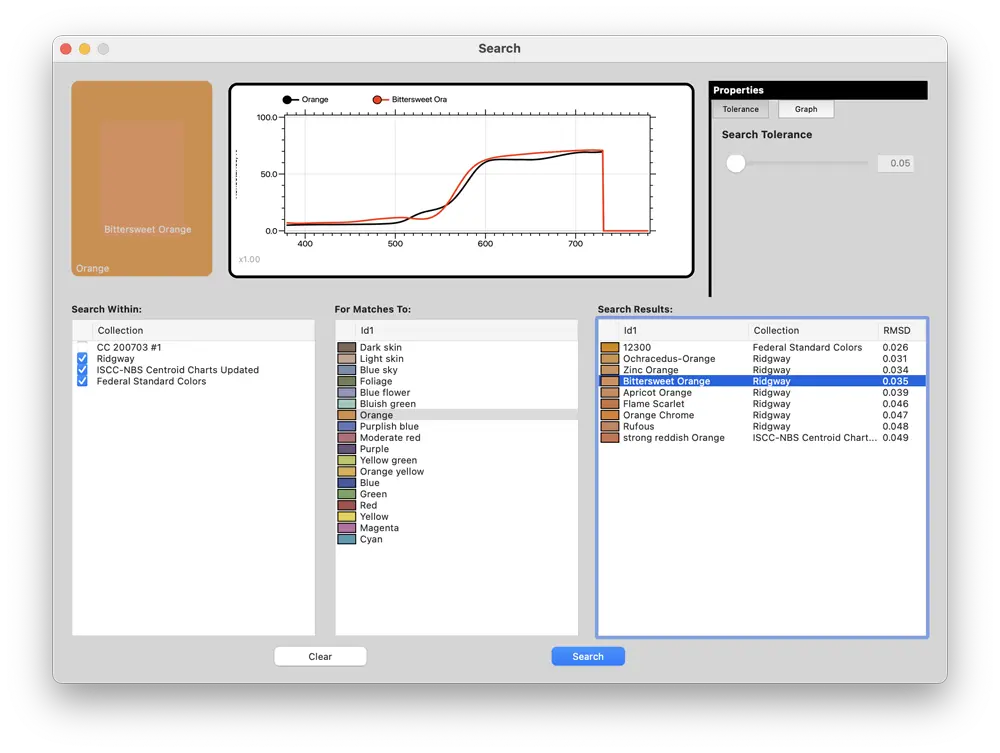This screenshot has height=753, width=1000.
Task: Switch to the Graph tab in Properties
Action: coord(805,109)
